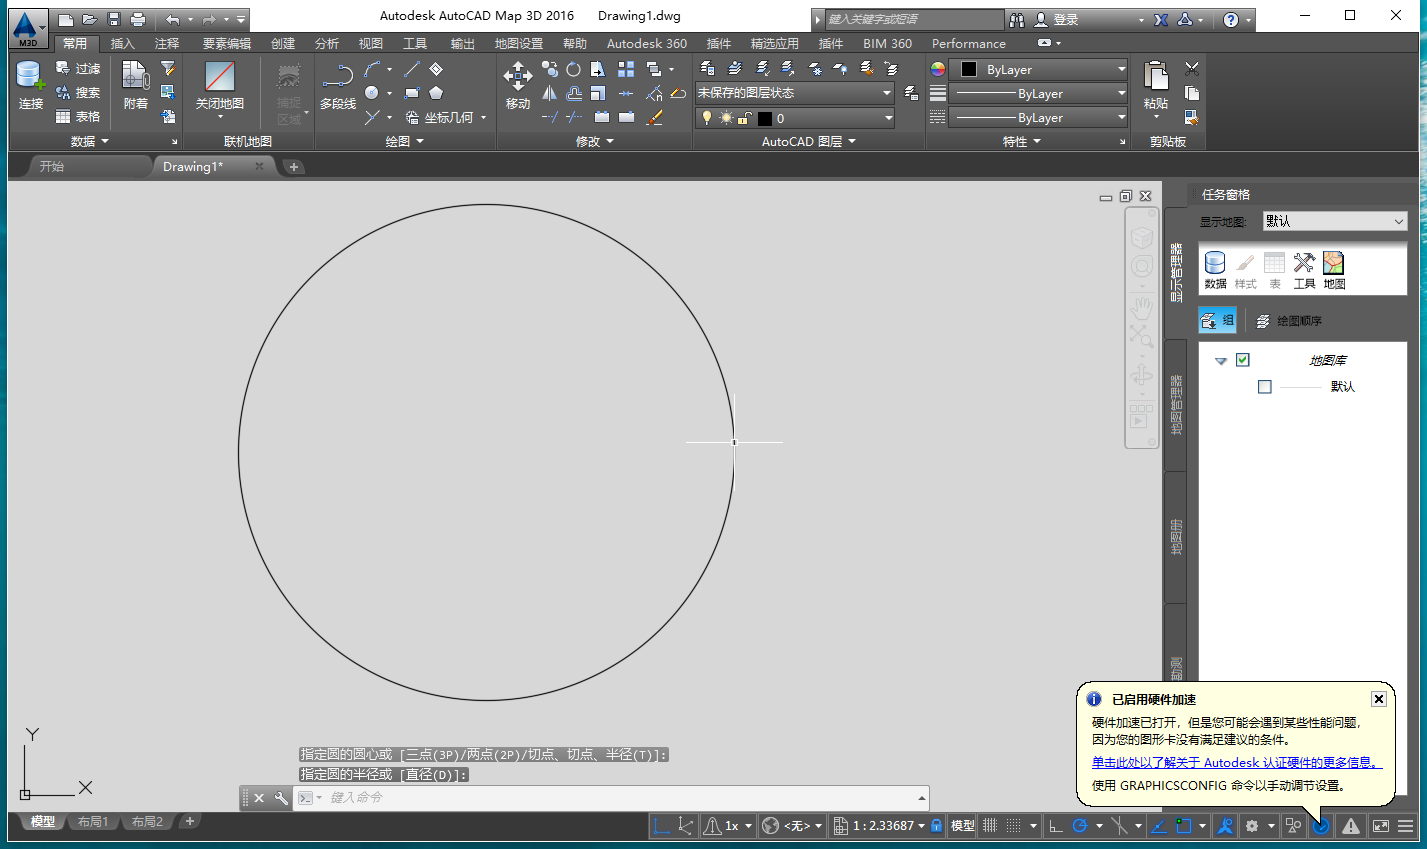Viewport: 1427px width, 849px height.
Task: Toggle the light bulb for layer 0
Action: [708, 118]
